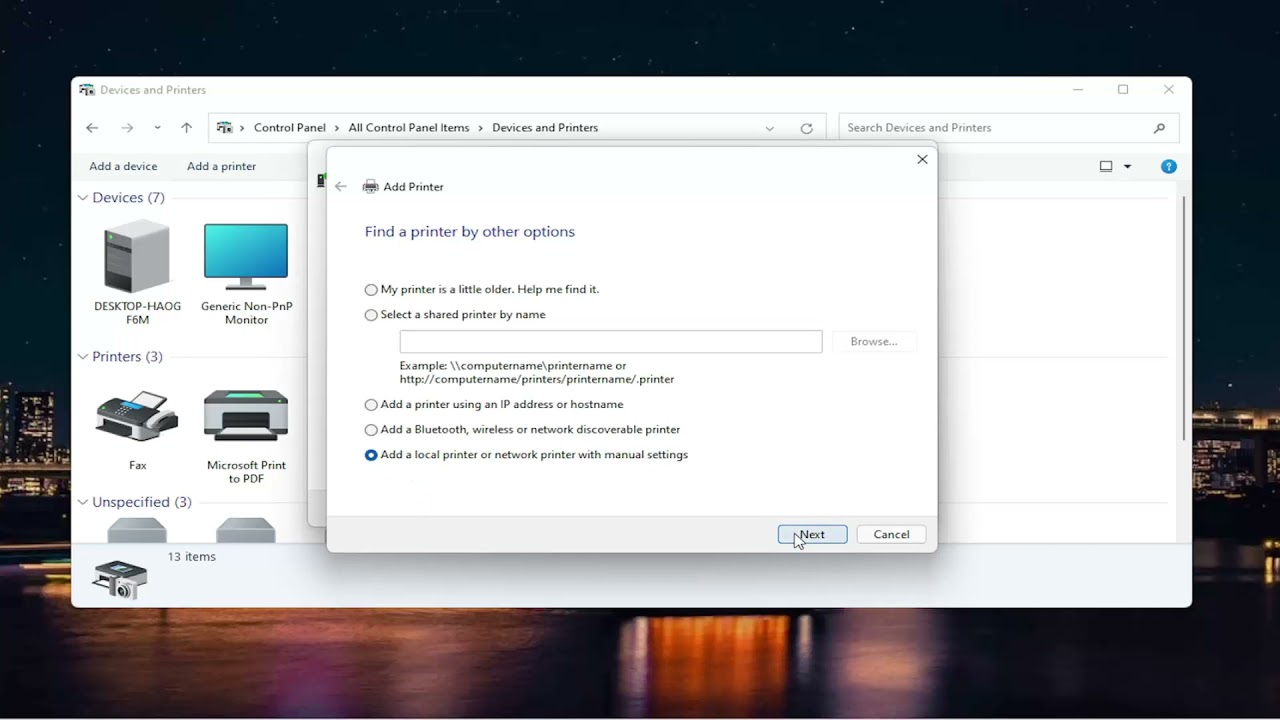The width and height of the screenshot is (1280, 720).
Task: Collapse the Devices (7) group
Action: (x=83, y=198)
